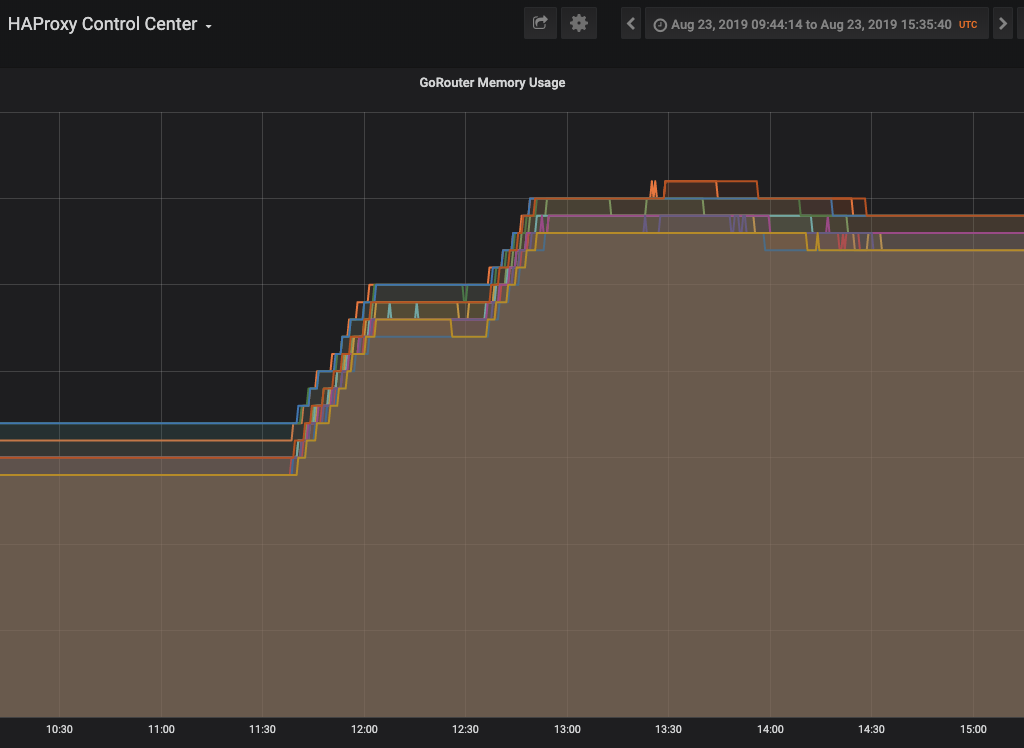Shift time range backward with left chevron
This screenshot has width=1024, height=748.
click(631, 24)
